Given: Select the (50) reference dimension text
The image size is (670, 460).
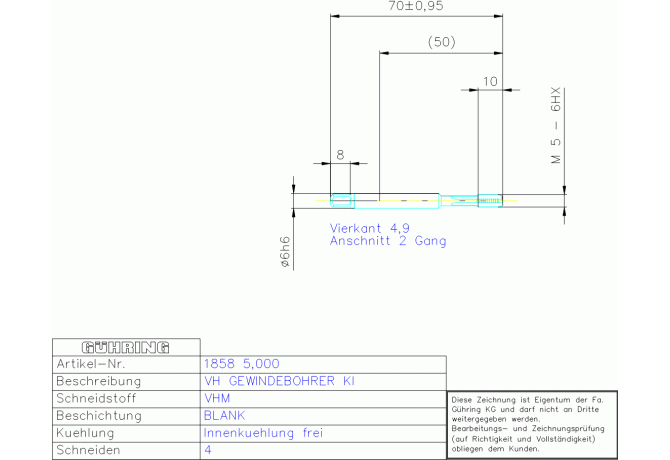Looking at the screenshot, I should [441, 42].
